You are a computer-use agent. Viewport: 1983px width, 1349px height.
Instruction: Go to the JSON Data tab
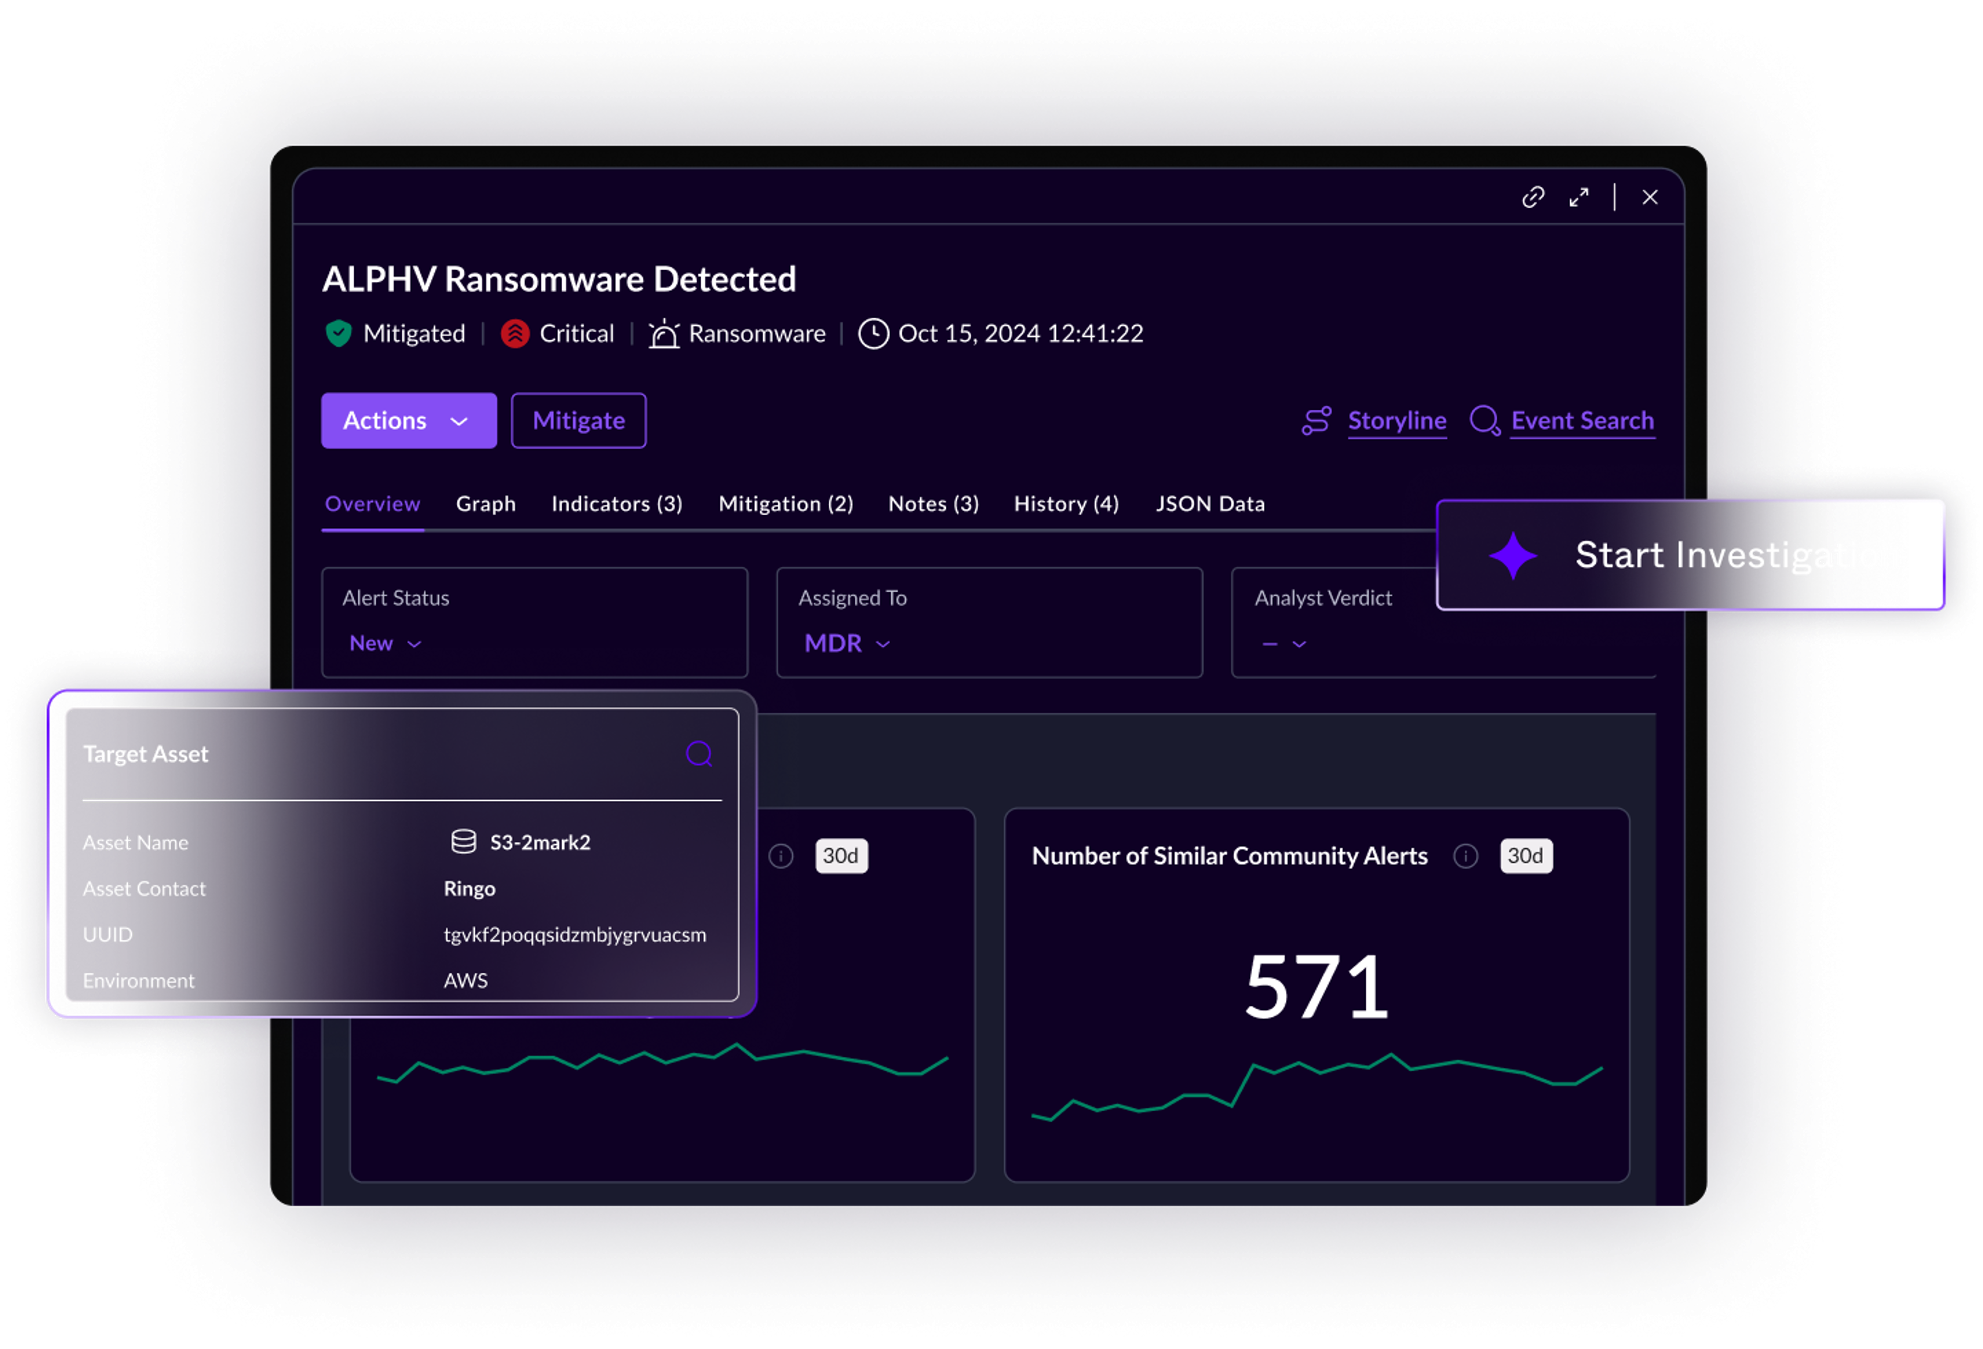click(x=1210, y=504)
